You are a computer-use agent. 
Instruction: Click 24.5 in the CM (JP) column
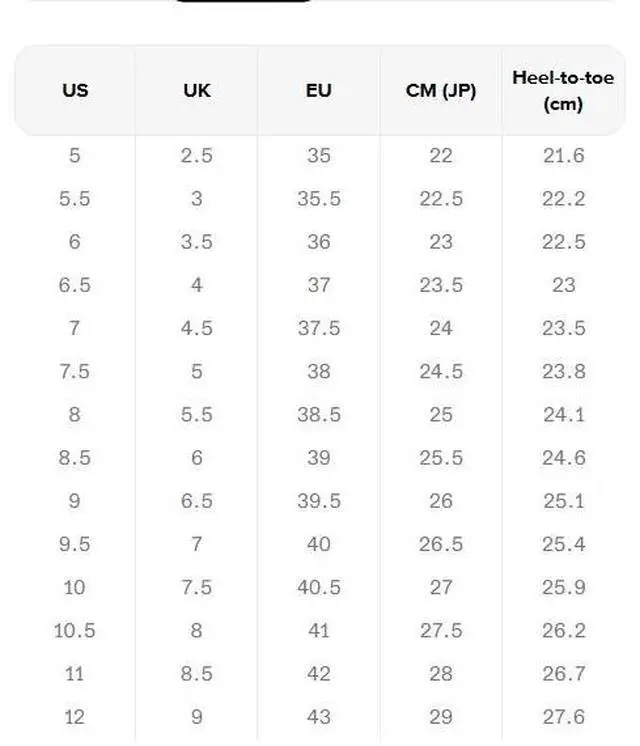(x=441, y=371)
